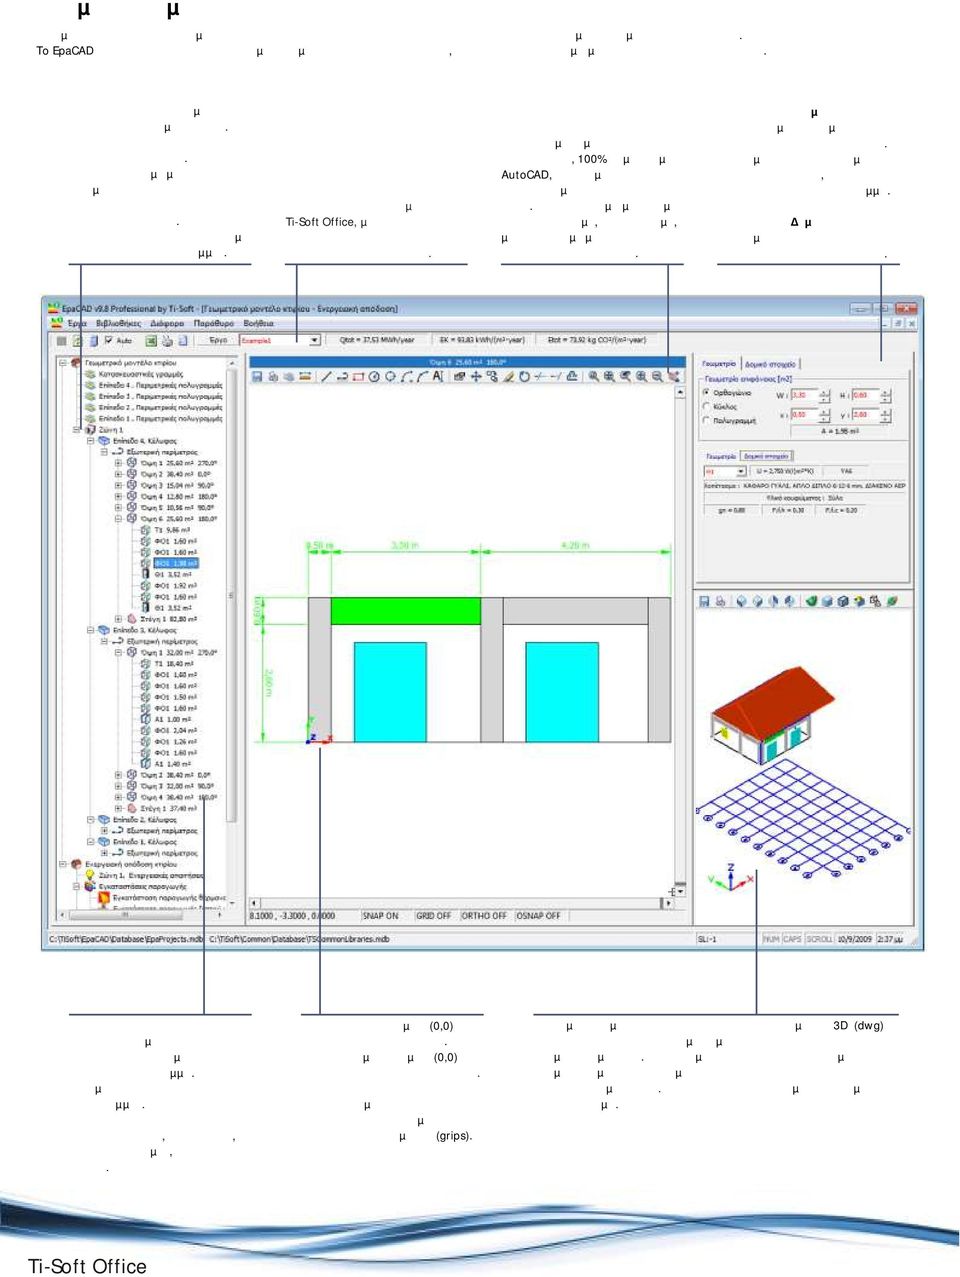Switch to the upper Δομικό στοιχείο tab
The height and width of the screenshot is (1277, 960).
pyautogui.click(x=770, y=364)
